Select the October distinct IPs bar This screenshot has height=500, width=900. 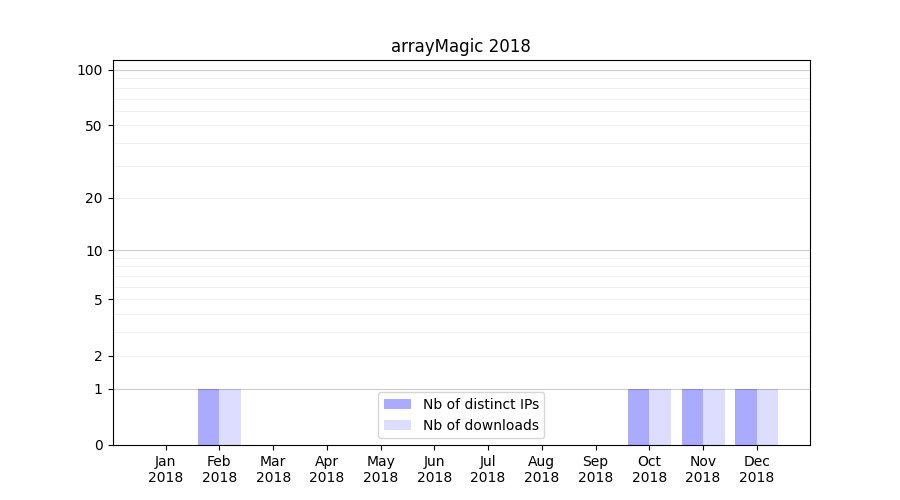[638, 417]
